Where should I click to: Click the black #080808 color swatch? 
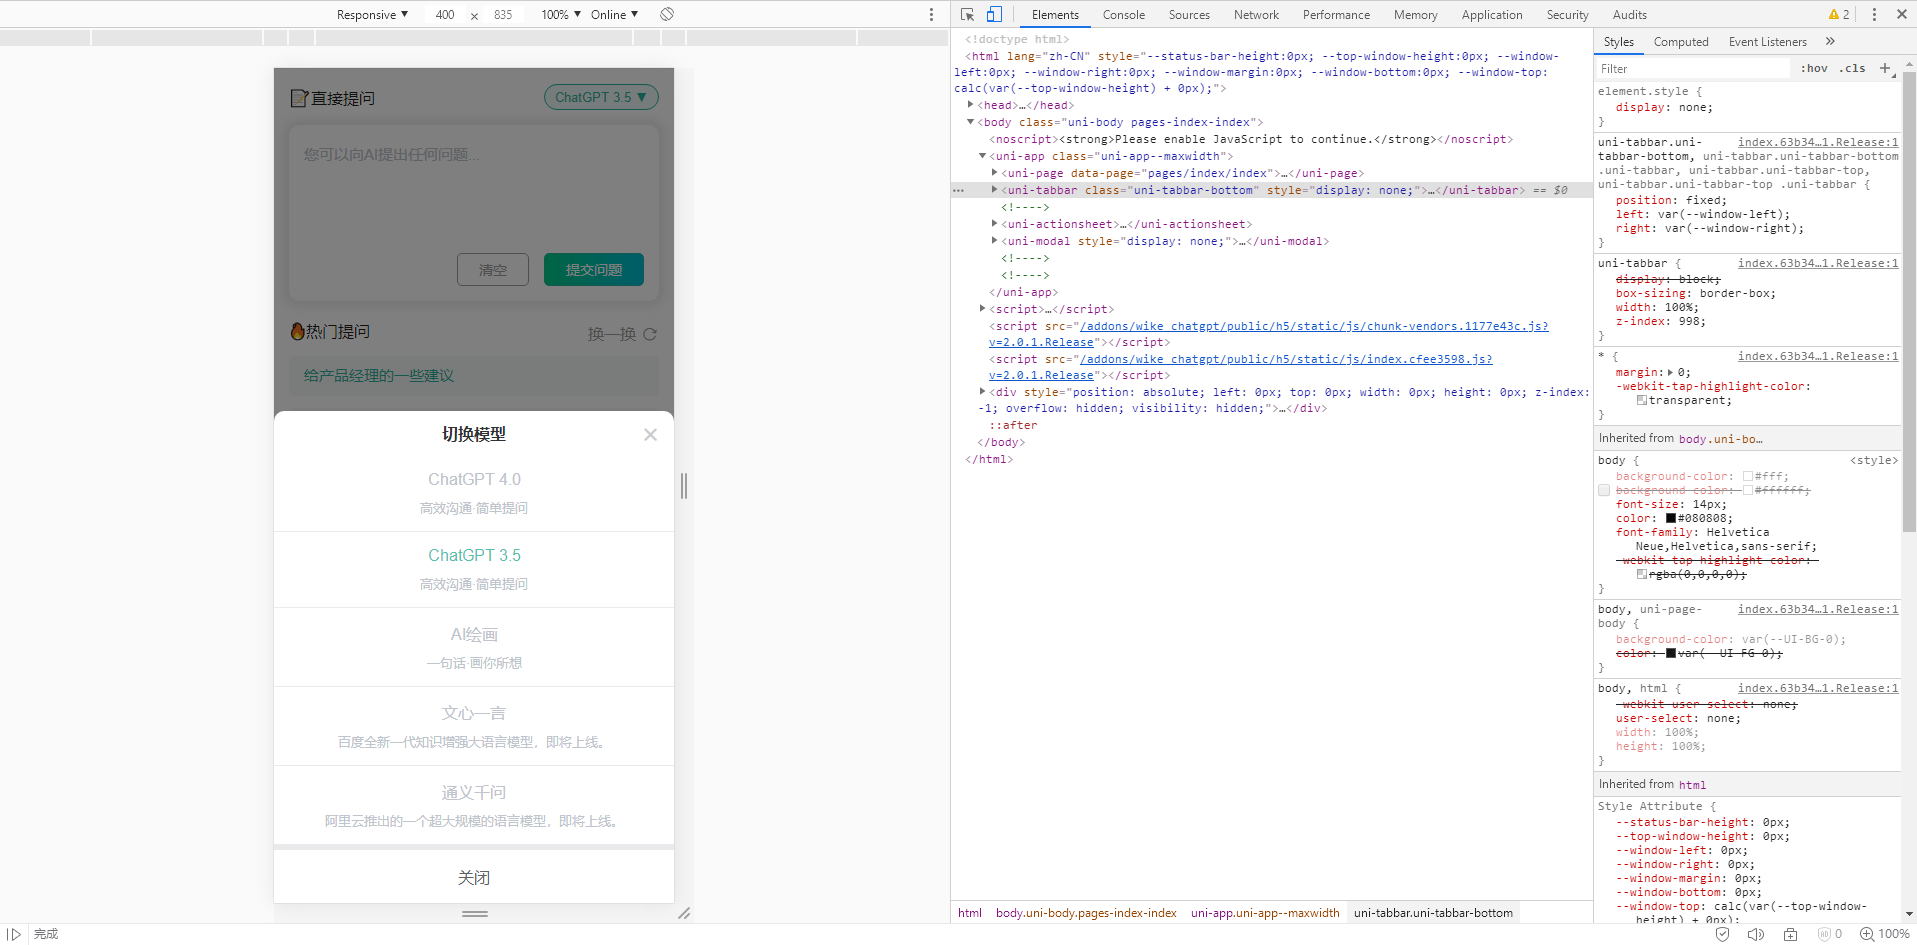(1670, 518)
